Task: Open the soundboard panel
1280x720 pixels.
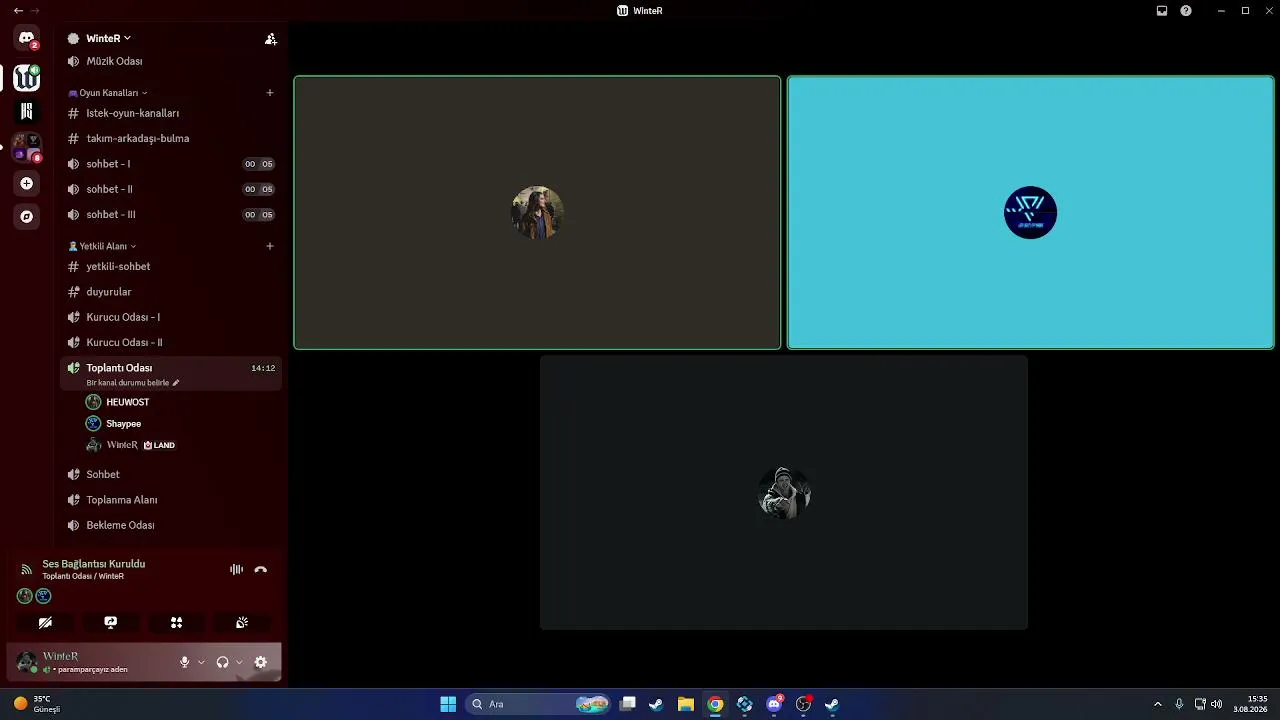Action: [242, 622]
